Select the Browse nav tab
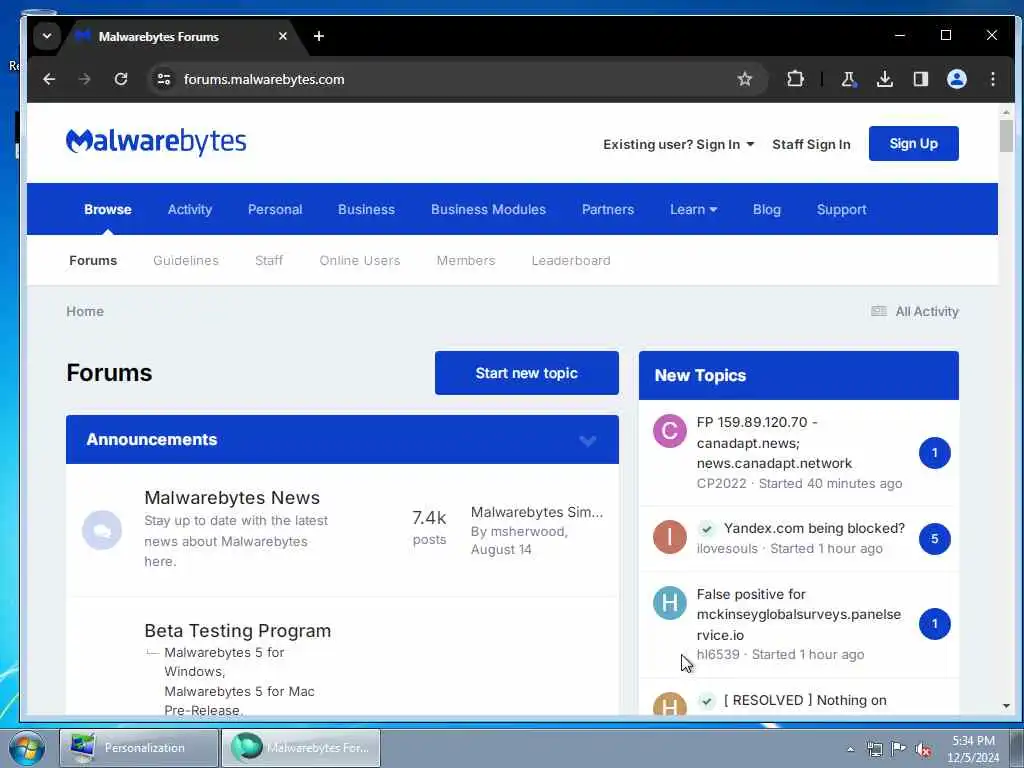The height and width of the screenshot is (768, 1024). tap(108, 209)
